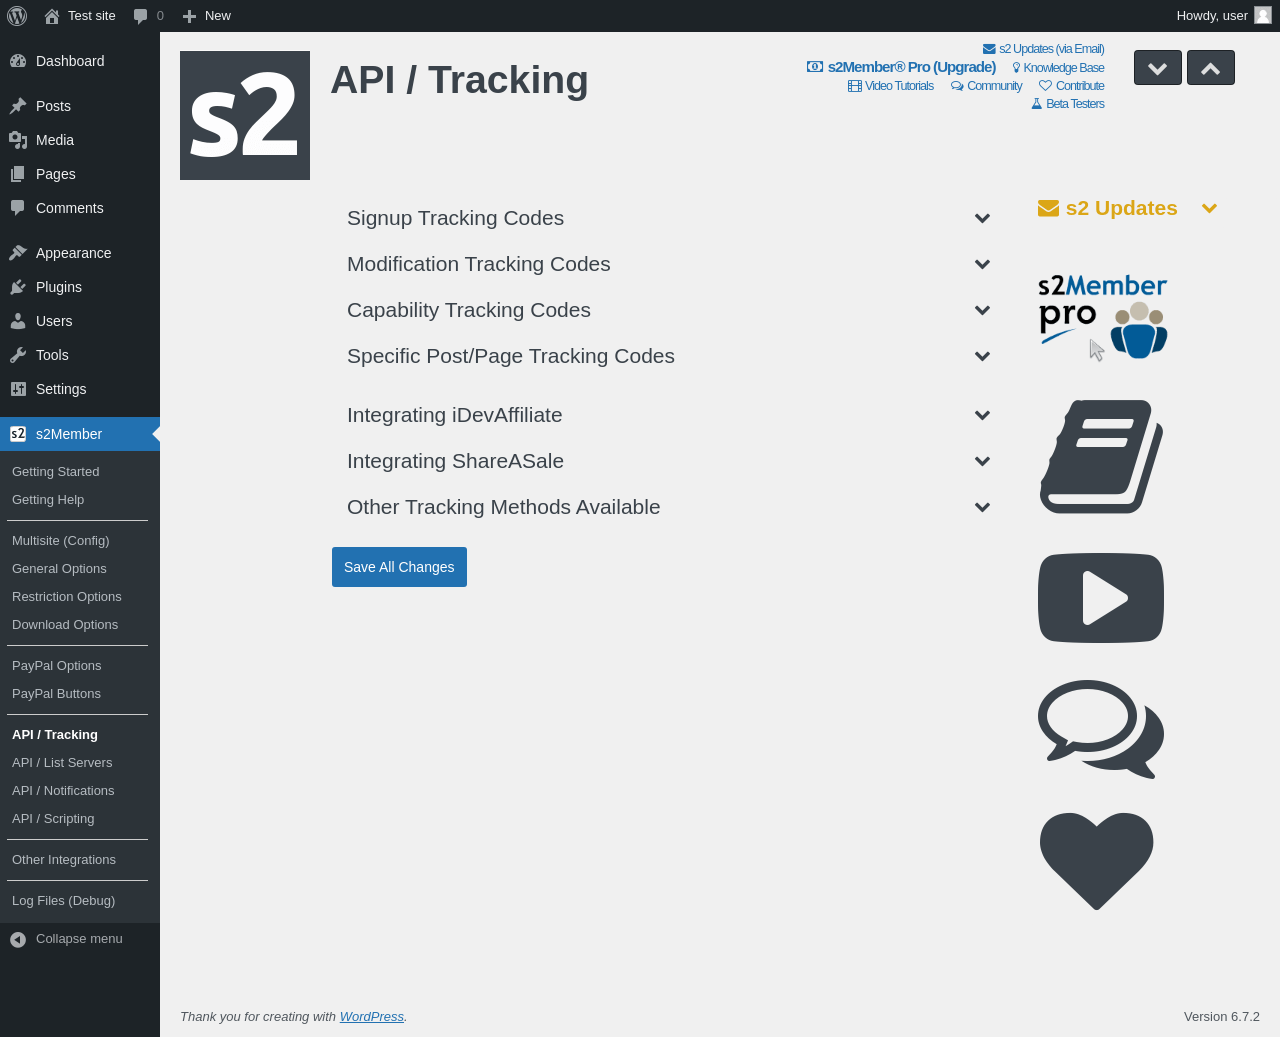This screenshot has height=1037, width=1280.
Task: Follow the WordPress footer link
Action: click(x=371, y=1016)
